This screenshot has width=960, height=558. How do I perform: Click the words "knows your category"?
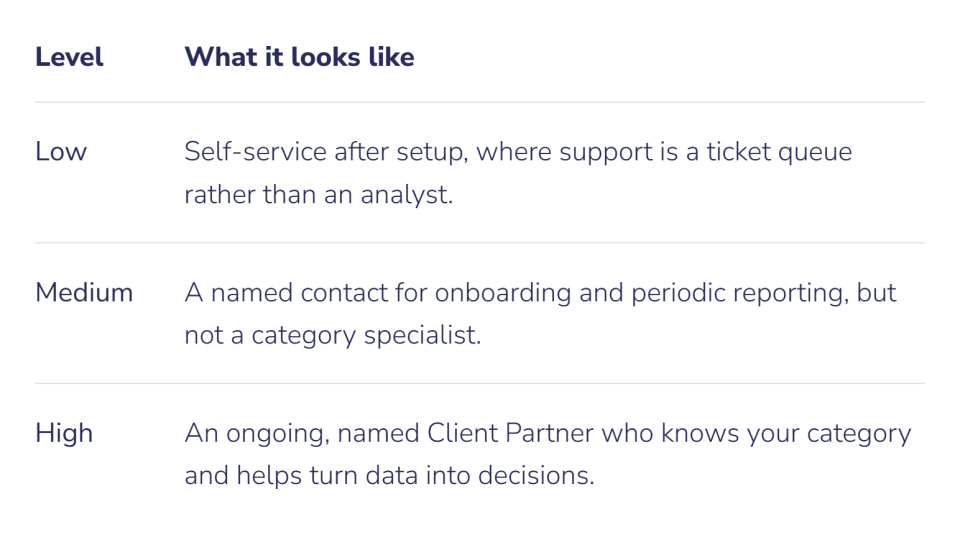(786, 434)
